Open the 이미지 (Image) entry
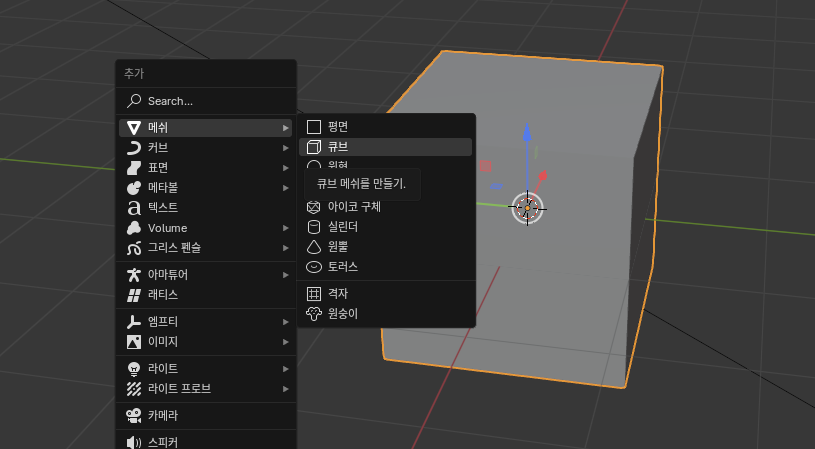Viewport: 815px width, 449px height. [206, 342]
